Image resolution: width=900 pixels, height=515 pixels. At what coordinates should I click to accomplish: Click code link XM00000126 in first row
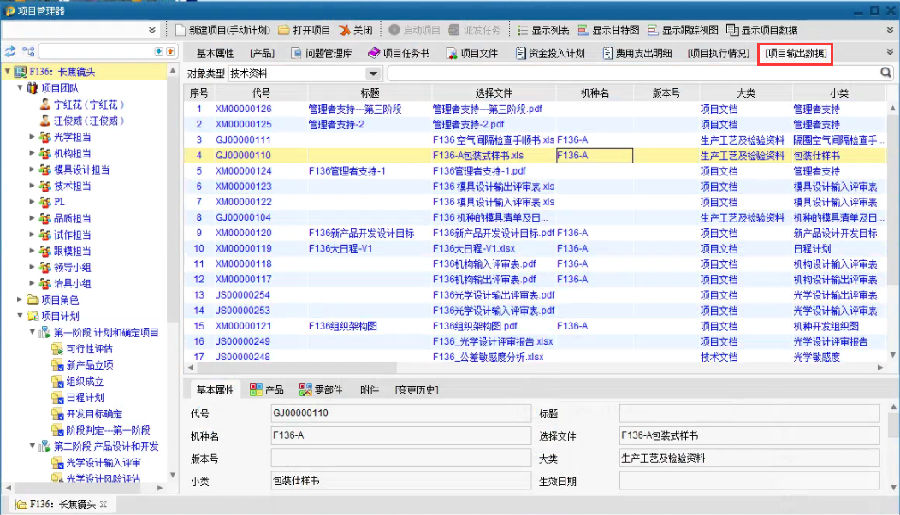point(243,108)
